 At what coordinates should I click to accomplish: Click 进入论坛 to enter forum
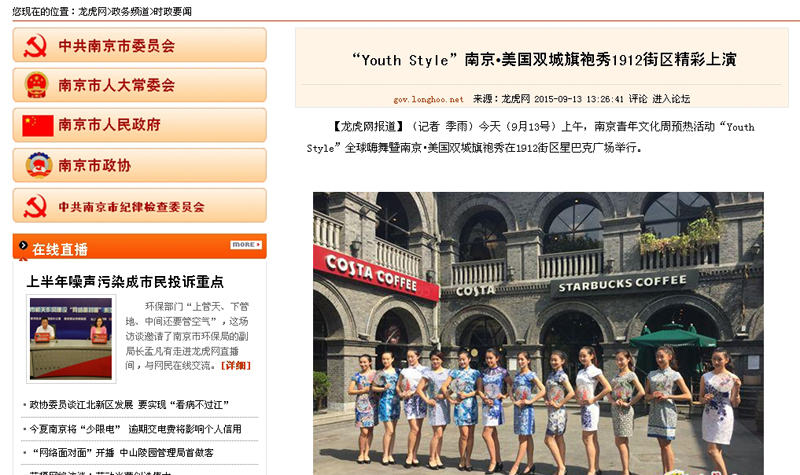(671, 99)
